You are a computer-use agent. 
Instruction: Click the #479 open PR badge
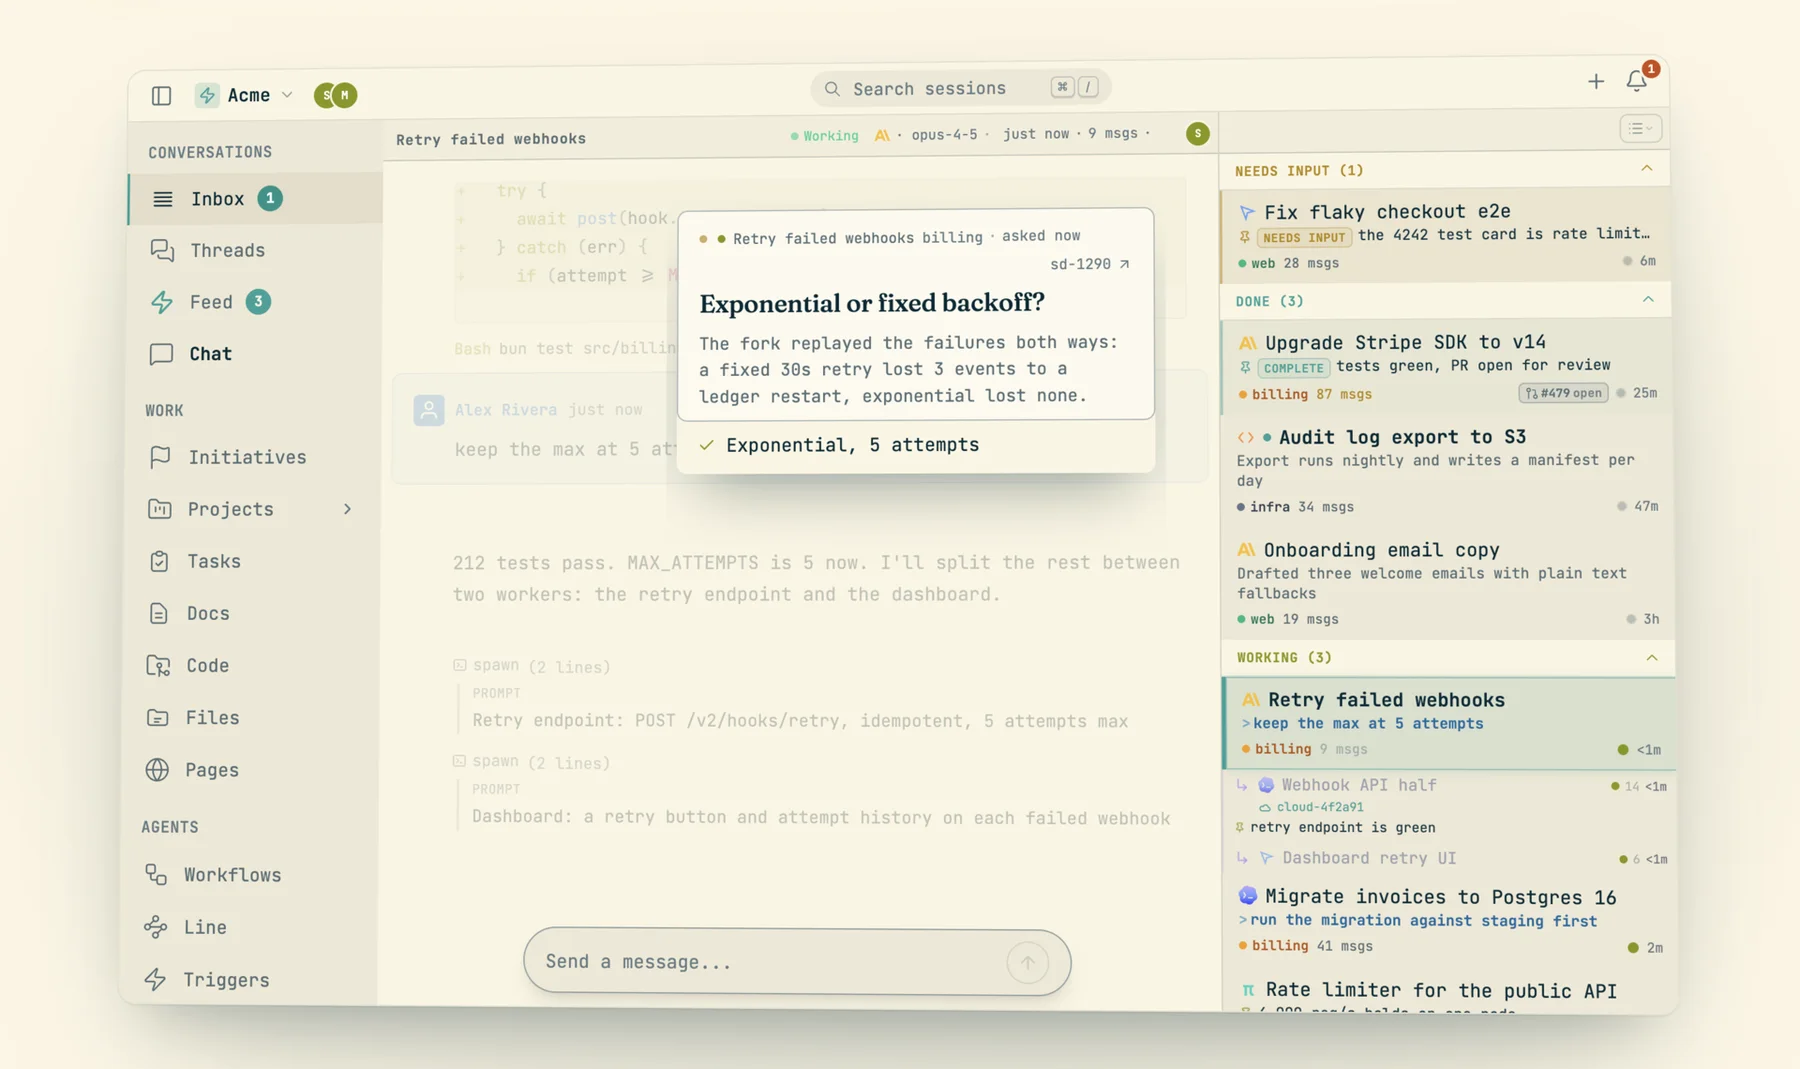coord(1563,393)
